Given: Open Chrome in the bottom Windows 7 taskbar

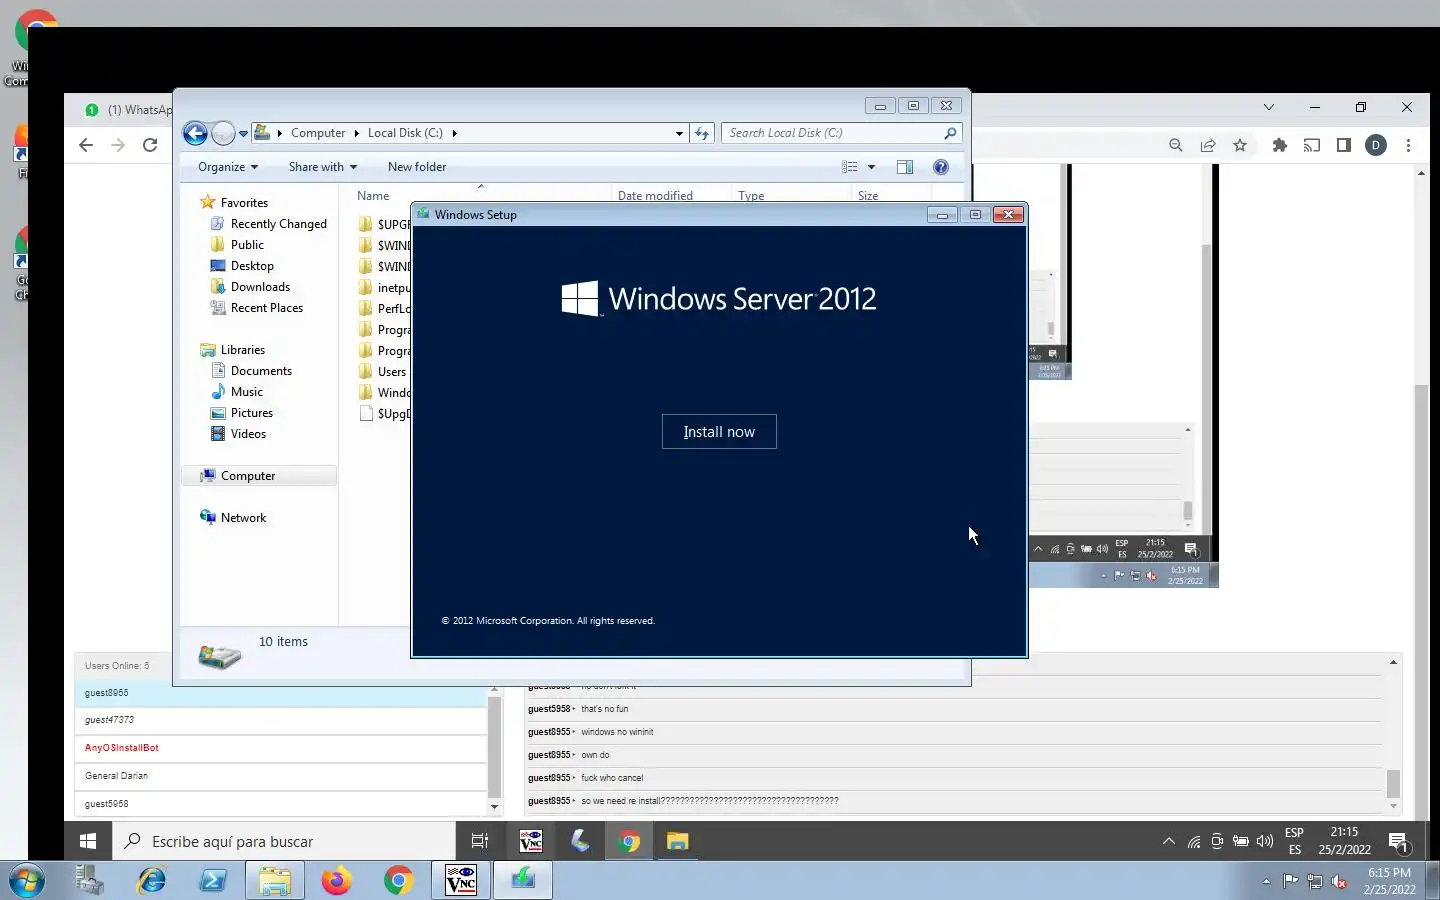Looking at the screenshot, I should point(398,880).
